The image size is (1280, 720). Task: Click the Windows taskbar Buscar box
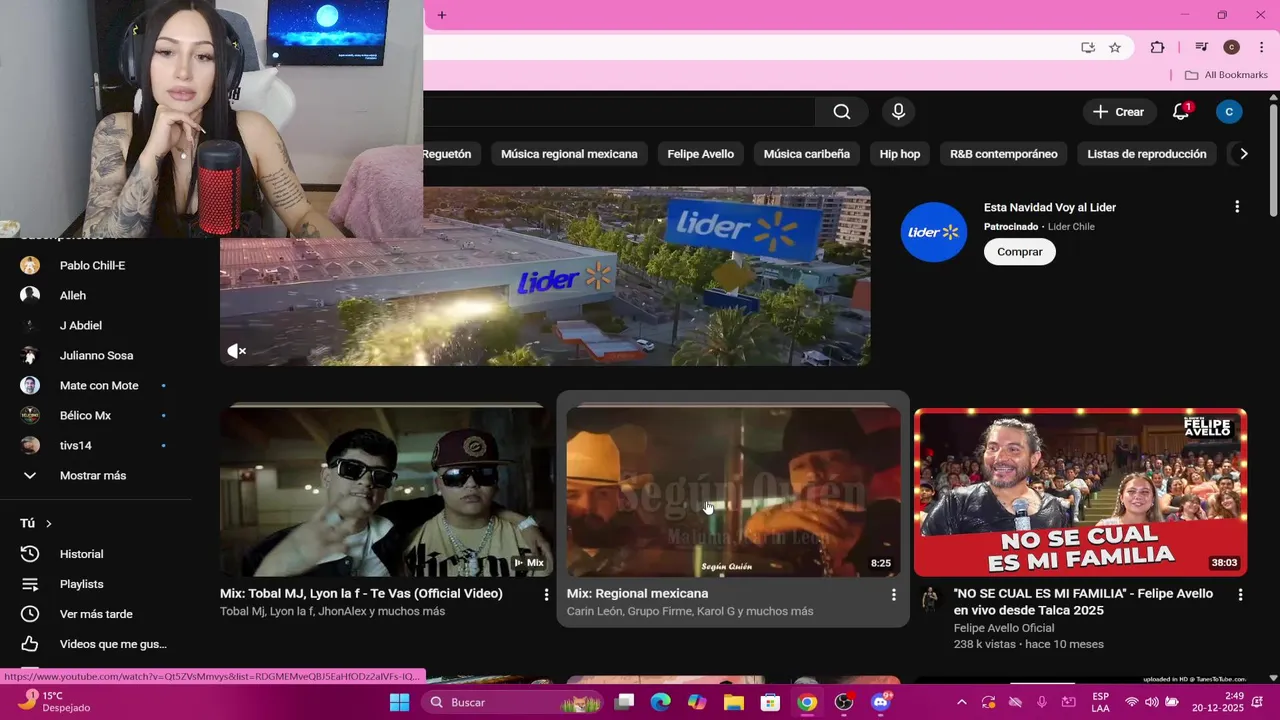point(511,702)
